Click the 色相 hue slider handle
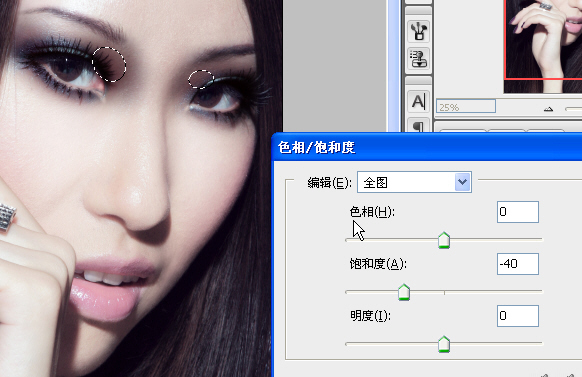 pyautogui.click(x=444, y=240)
